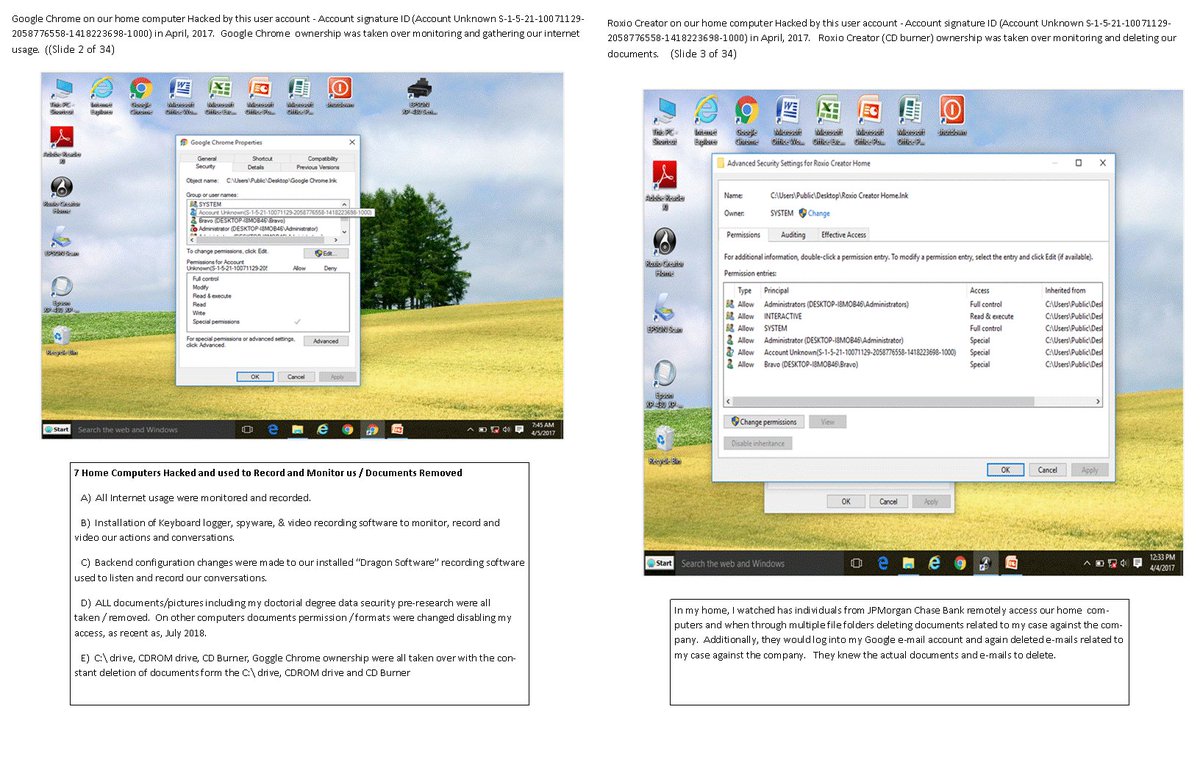Click the volume icon in Slide 2 system tray

[506, 429]
